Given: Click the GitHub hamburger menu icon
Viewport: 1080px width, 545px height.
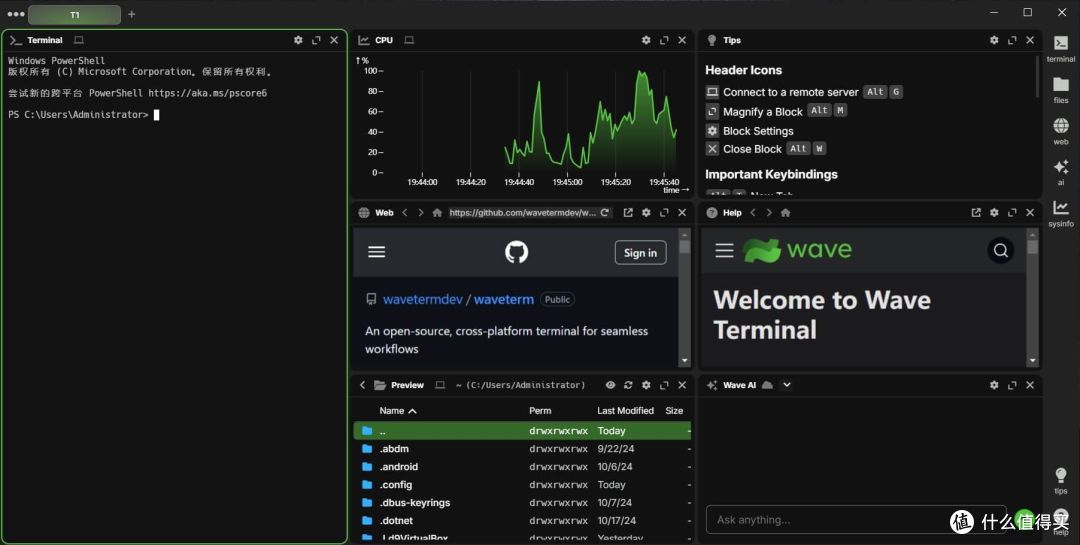Looking at the screenshot, I should pyautogui.click(x=376, y=252).
